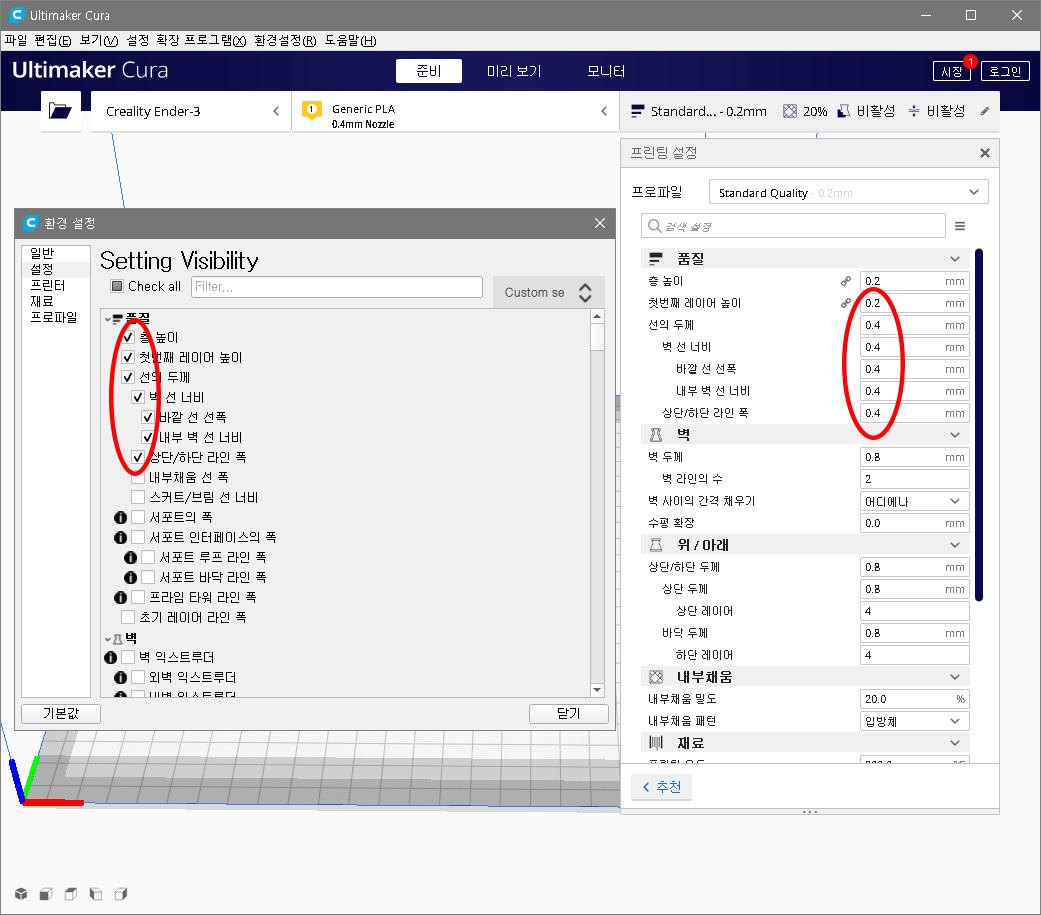Click link icon next to 층 높이
The width and height of the screenshot is (1041, 915).
click(x=845, y=281)
